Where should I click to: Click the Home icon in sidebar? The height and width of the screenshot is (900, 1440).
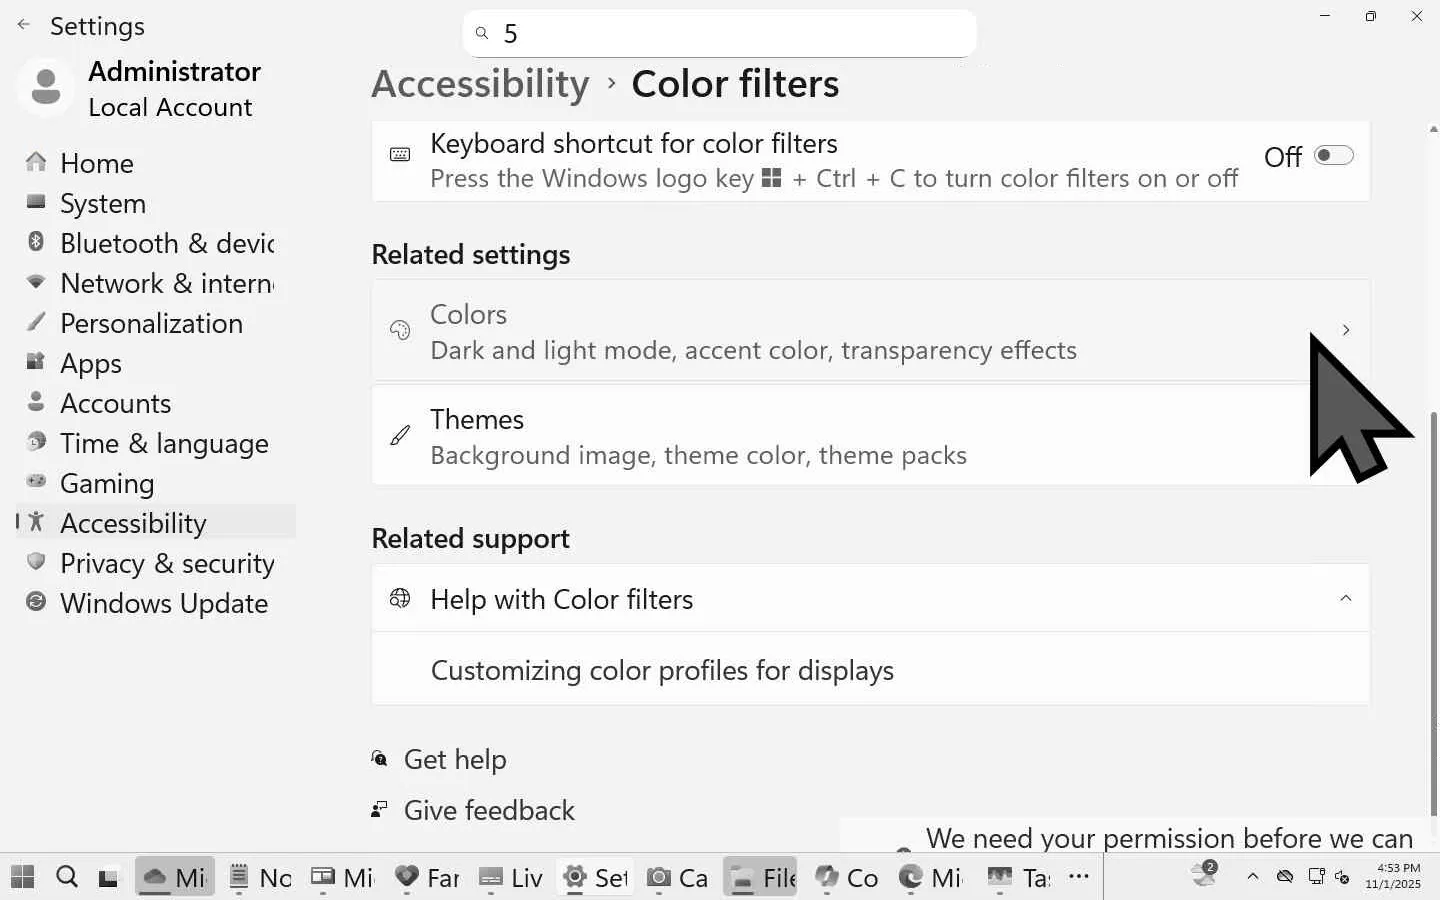pos(36,162)
